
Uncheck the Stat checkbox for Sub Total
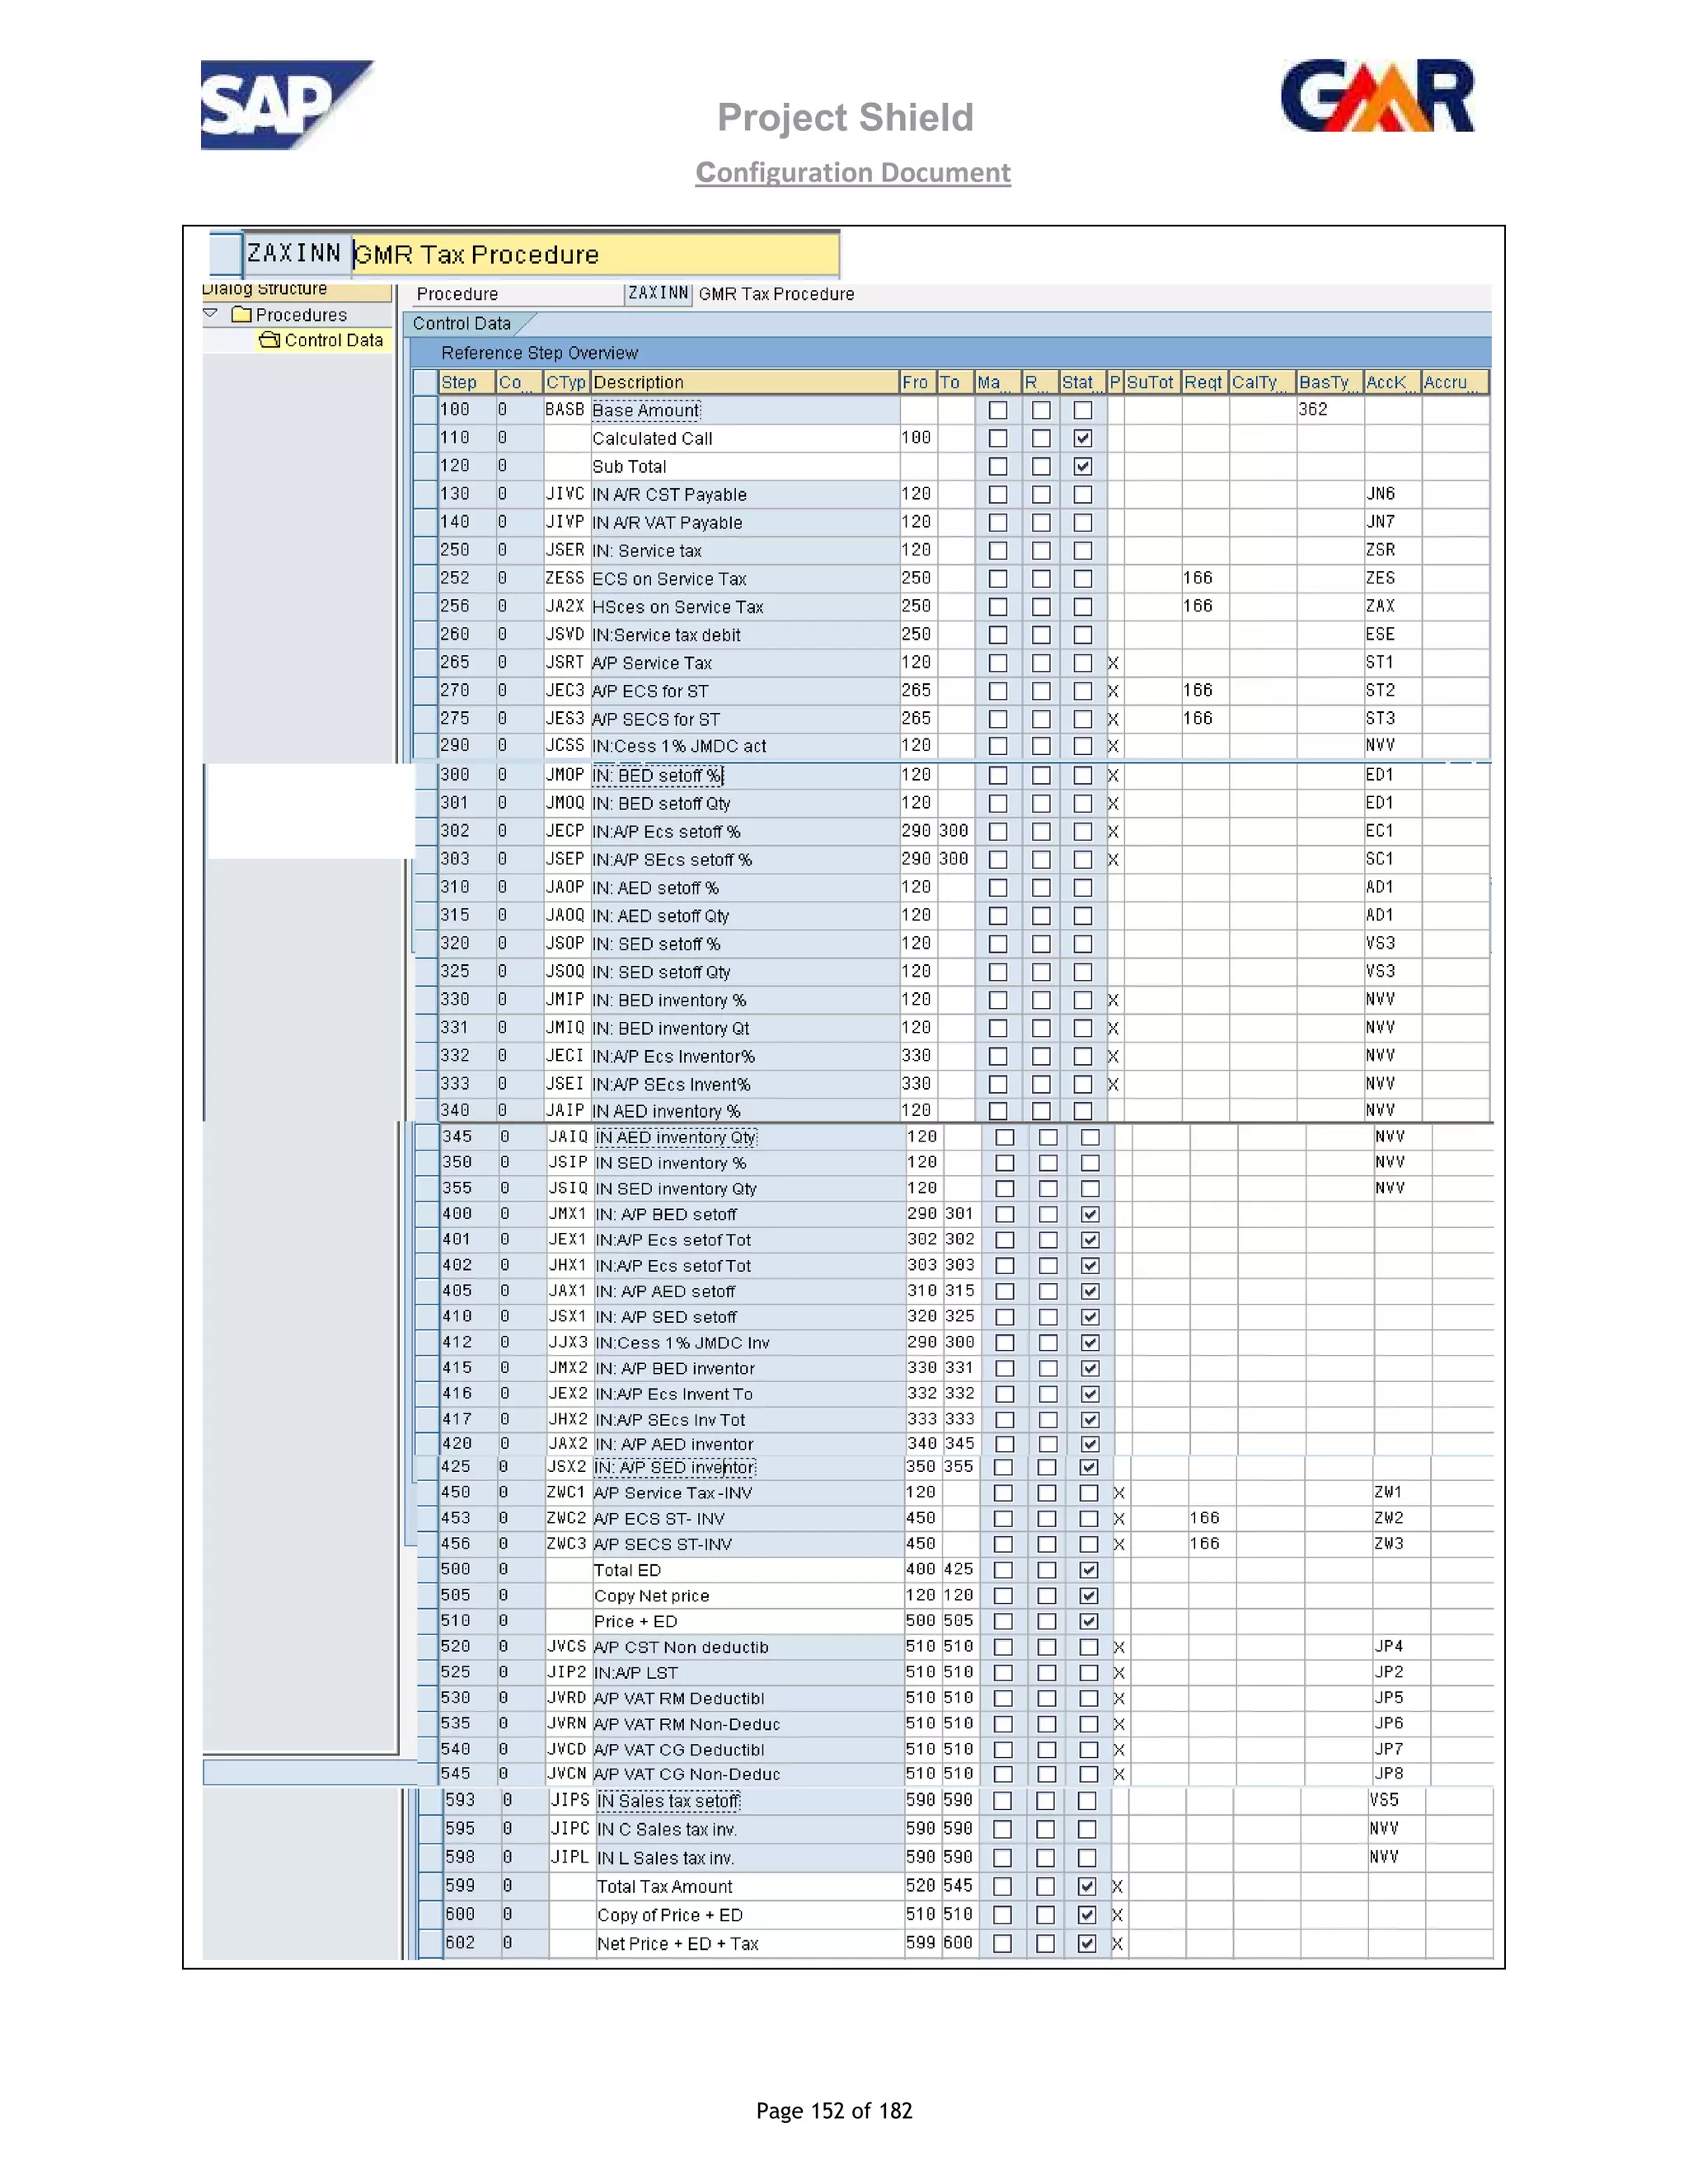click(x=1083, y=466)
